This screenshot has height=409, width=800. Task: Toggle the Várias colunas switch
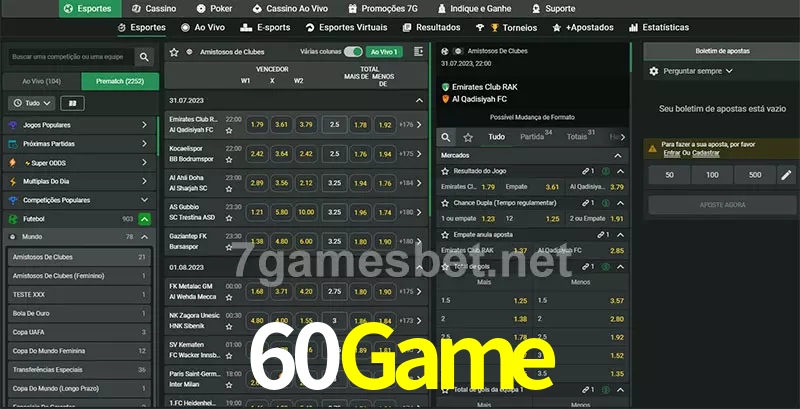coord(353,52)
